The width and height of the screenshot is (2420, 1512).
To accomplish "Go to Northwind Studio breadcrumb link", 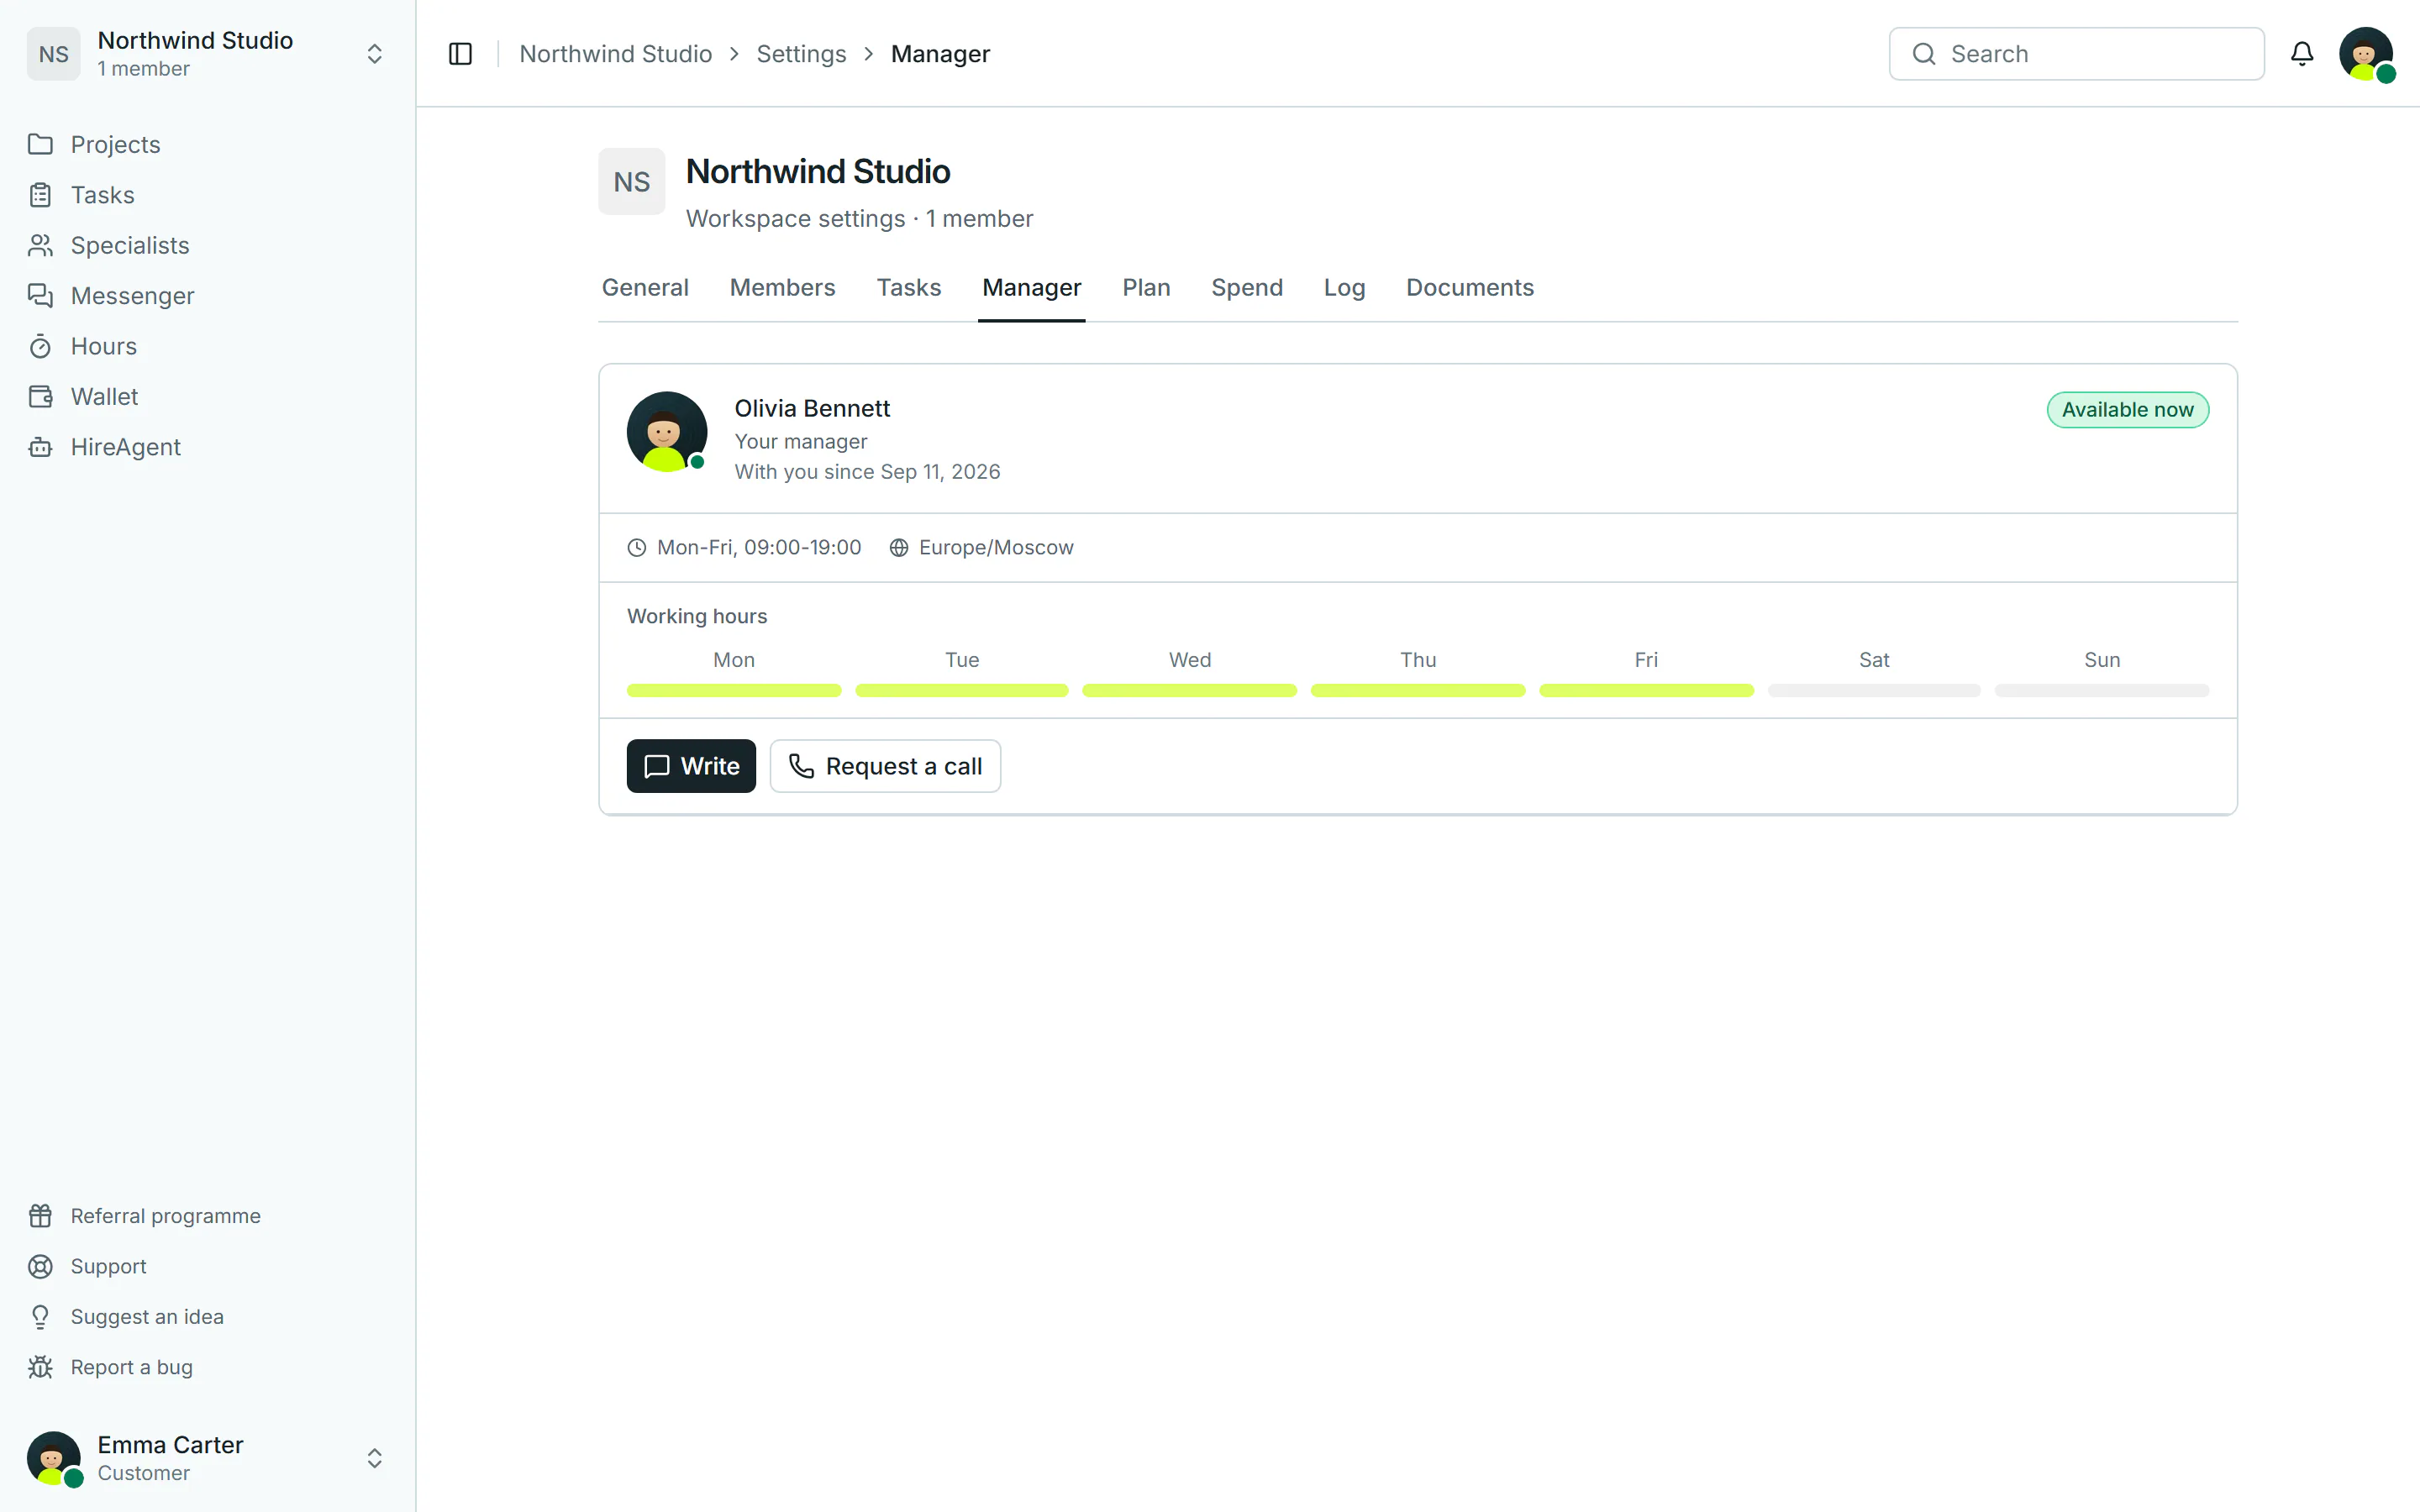I will [x=616, y=54].
